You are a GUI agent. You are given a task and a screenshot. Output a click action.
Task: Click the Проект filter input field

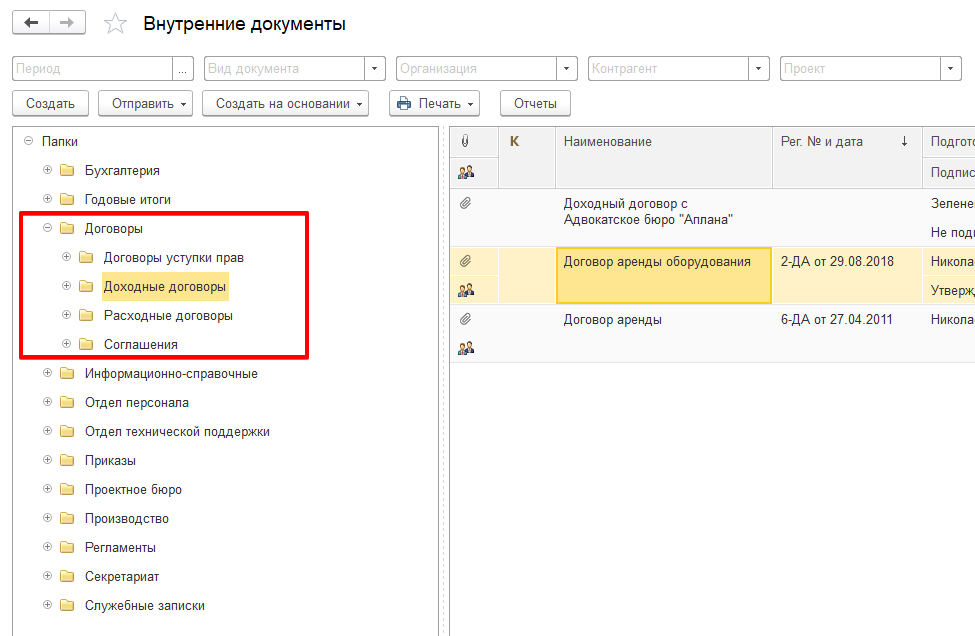click(x=860, y=69)
